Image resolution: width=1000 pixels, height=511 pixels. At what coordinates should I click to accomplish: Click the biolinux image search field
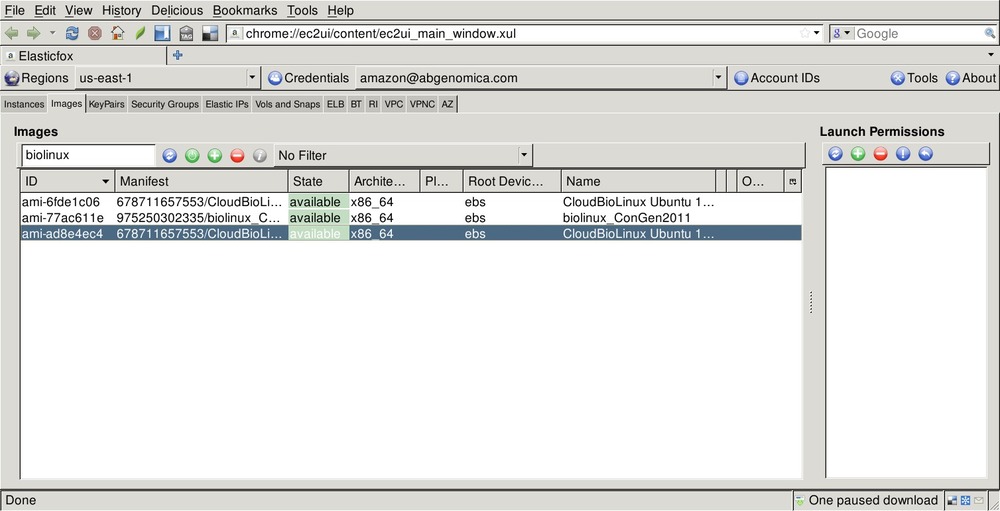[88, 155]
